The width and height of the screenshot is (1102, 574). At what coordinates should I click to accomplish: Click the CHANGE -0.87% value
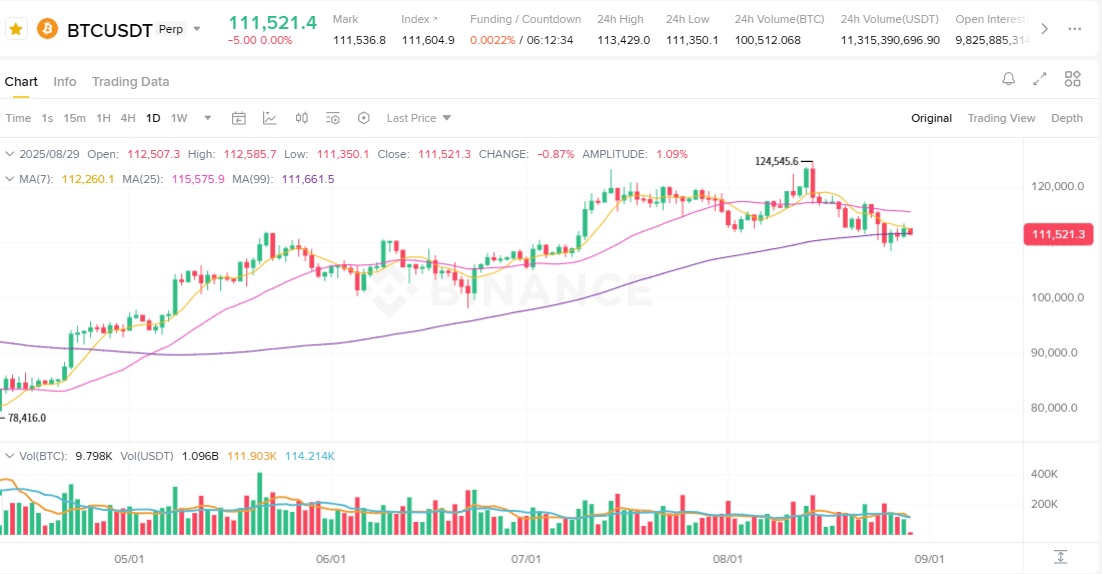pos(556,154)
